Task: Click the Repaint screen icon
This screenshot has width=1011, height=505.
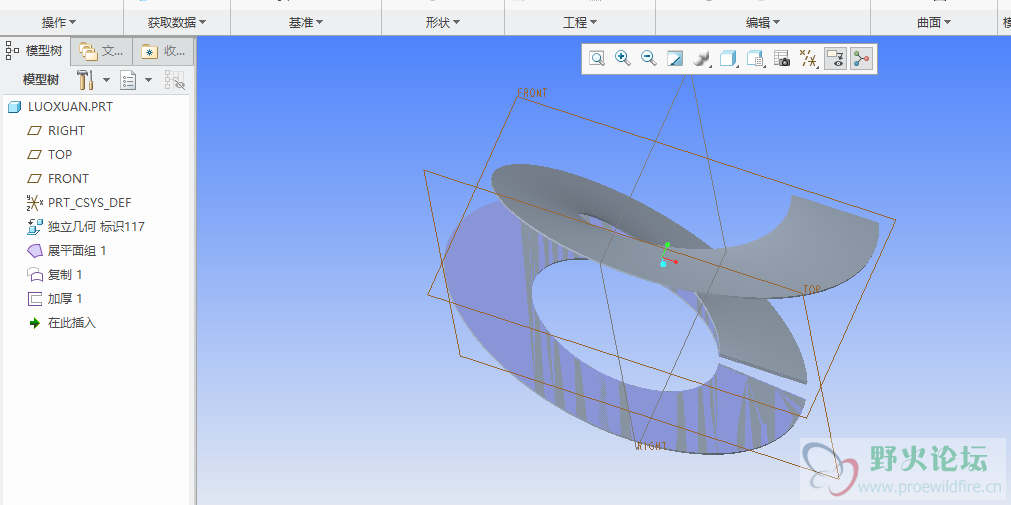Action: tap(675, 59)
